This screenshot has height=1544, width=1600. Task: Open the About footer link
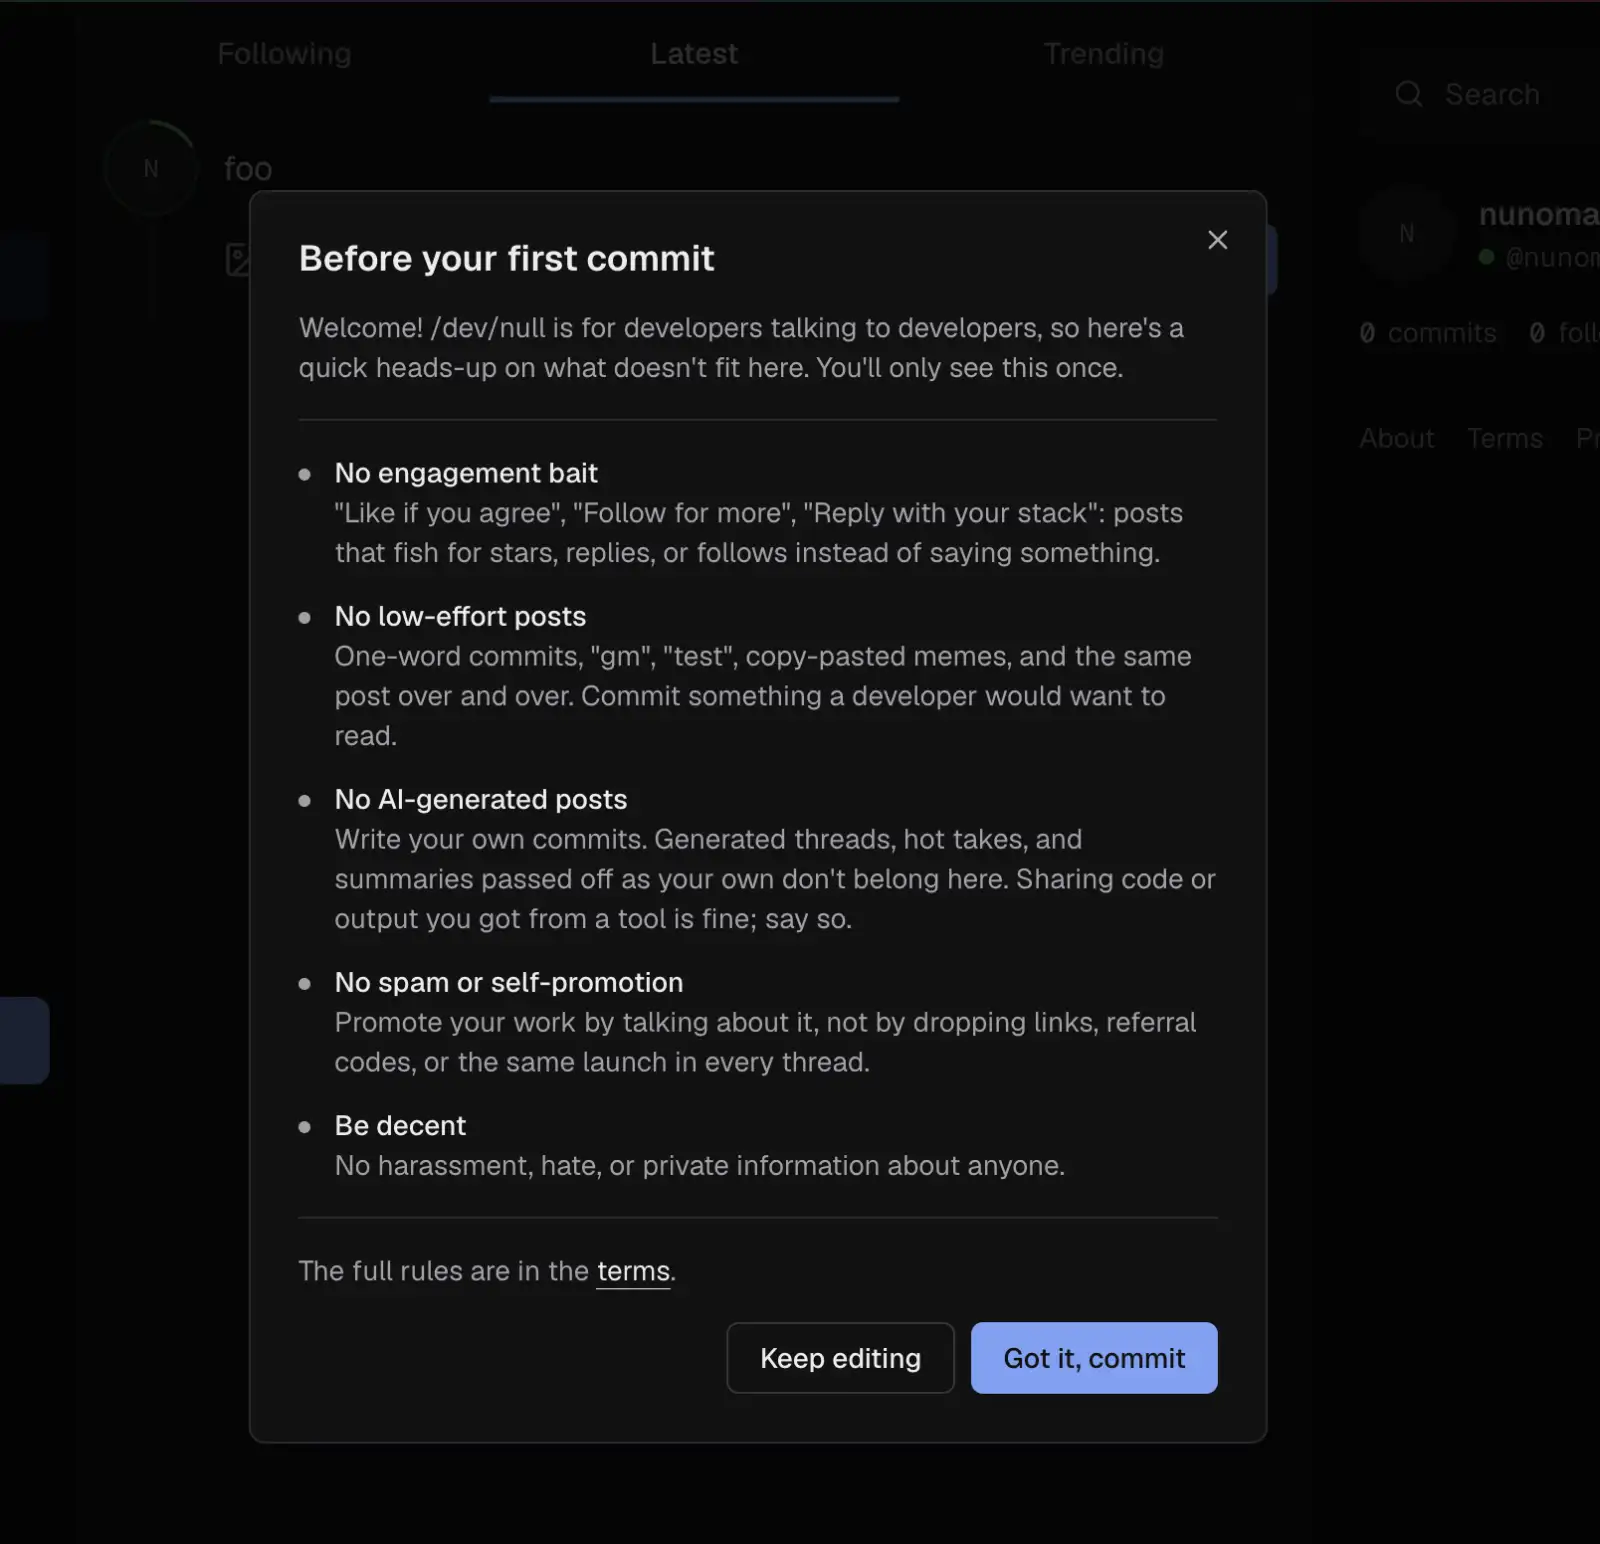(1396, 438)
